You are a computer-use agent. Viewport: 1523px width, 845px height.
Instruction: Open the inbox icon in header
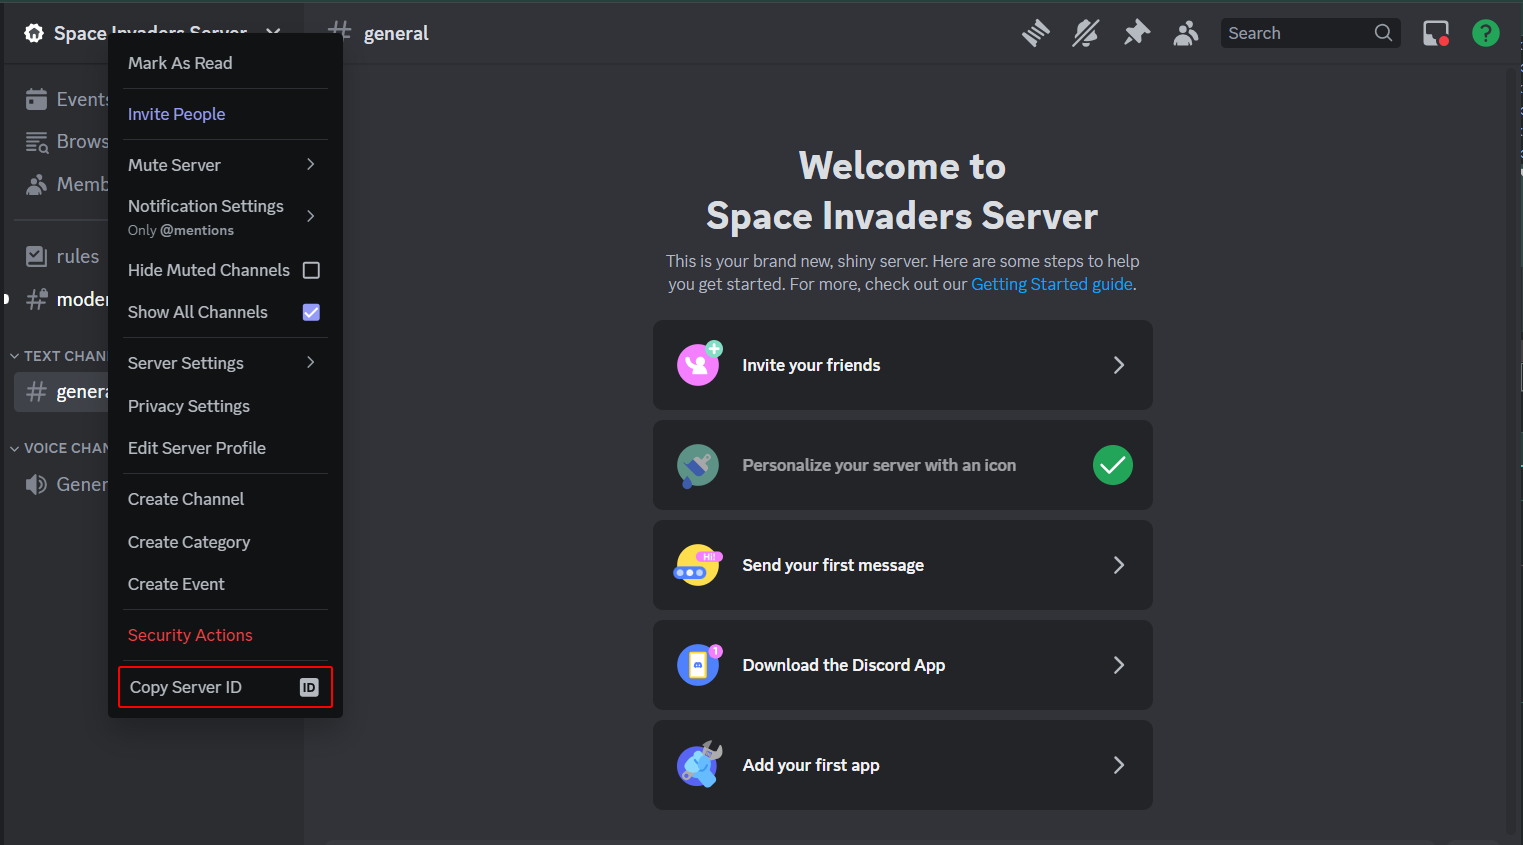tap(1436, 33)
